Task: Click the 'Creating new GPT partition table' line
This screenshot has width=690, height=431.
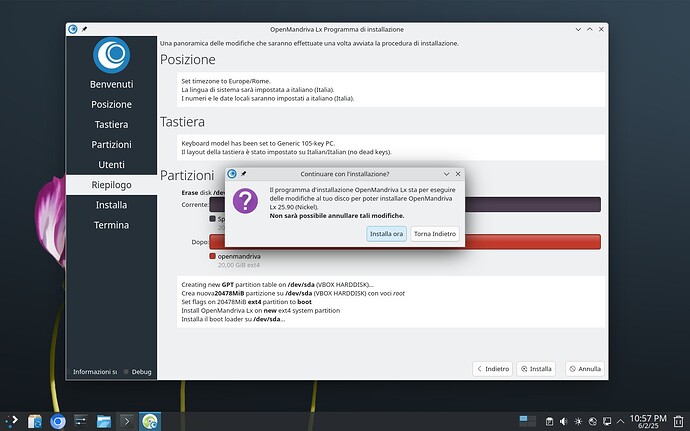Action: pos(277,285)
